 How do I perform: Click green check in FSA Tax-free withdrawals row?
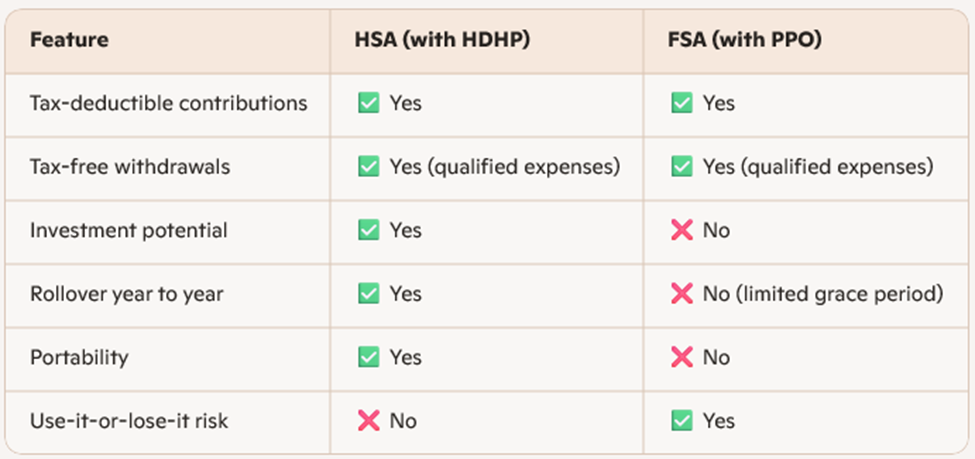pos(682,167)
